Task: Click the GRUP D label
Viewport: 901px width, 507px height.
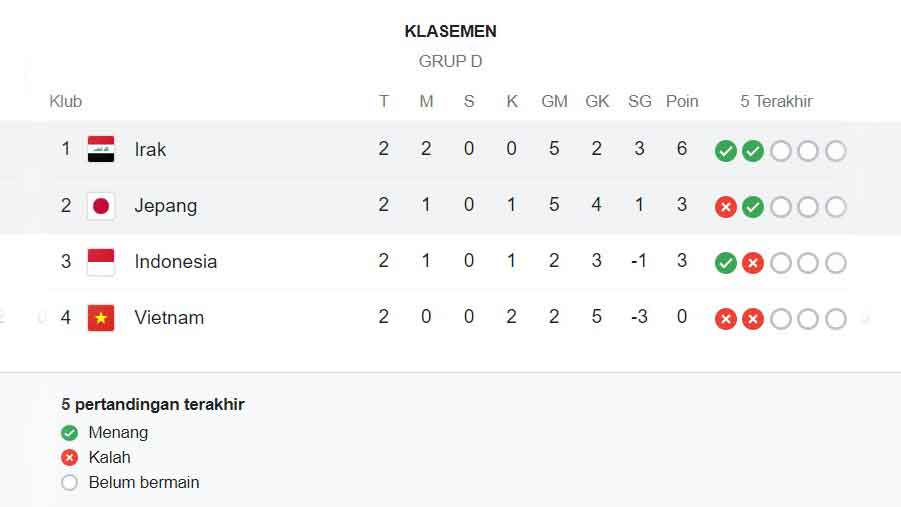Action: tap(450, 61)
